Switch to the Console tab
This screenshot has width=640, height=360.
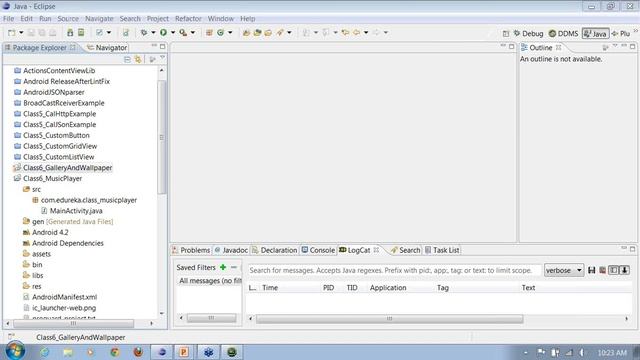(x=318, y=250)
